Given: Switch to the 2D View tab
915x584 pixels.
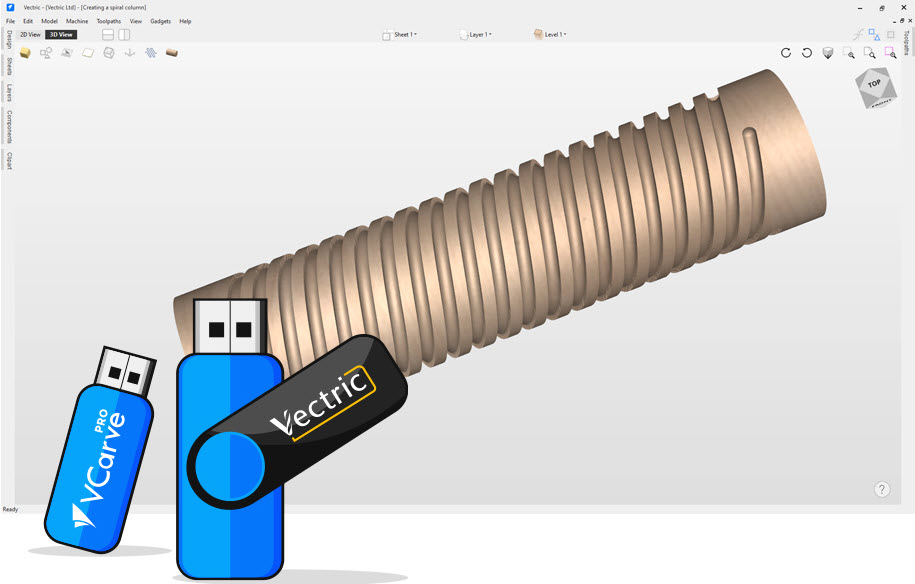Looking at the screenshot, I should pos(30,34).
